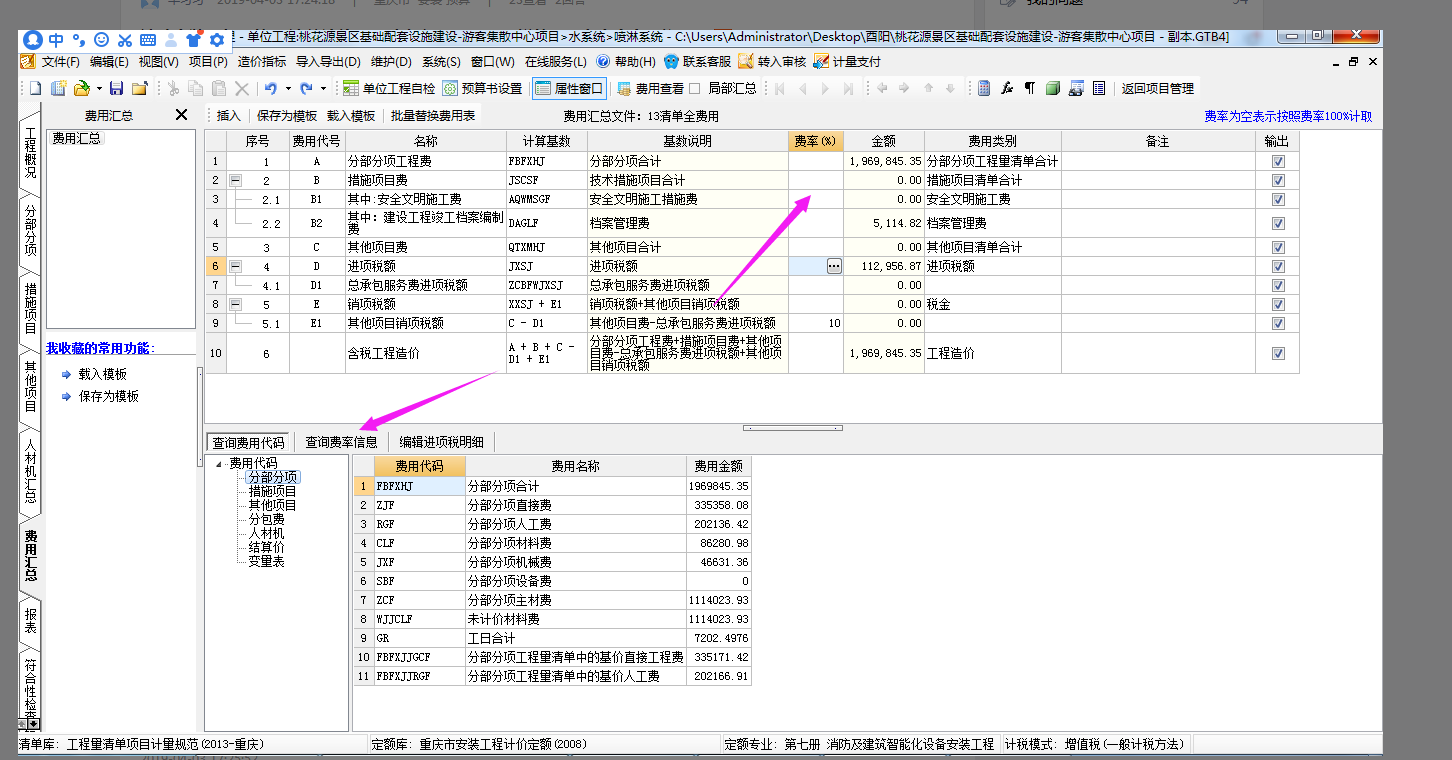Uncheck output checkbox in 进项税额 row
Image resolution: width=1452 pixels, height=760 pixels.
click(x=1278, y=266)
